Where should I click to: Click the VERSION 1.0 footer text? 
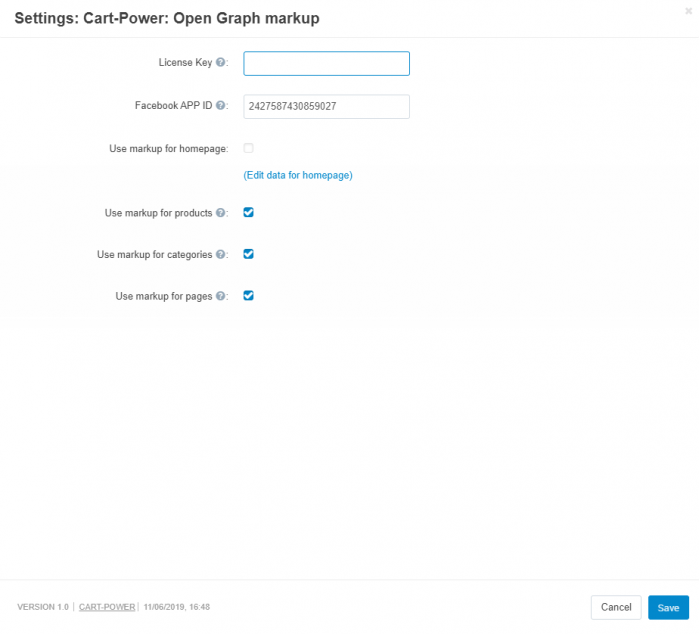tap(43, 607)
